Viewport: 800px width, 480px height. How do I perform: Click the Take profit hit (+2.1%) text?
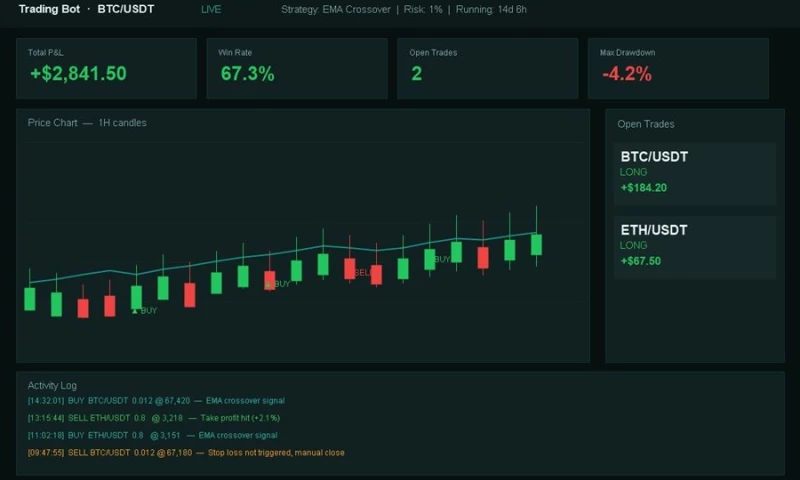click(240, 418)
